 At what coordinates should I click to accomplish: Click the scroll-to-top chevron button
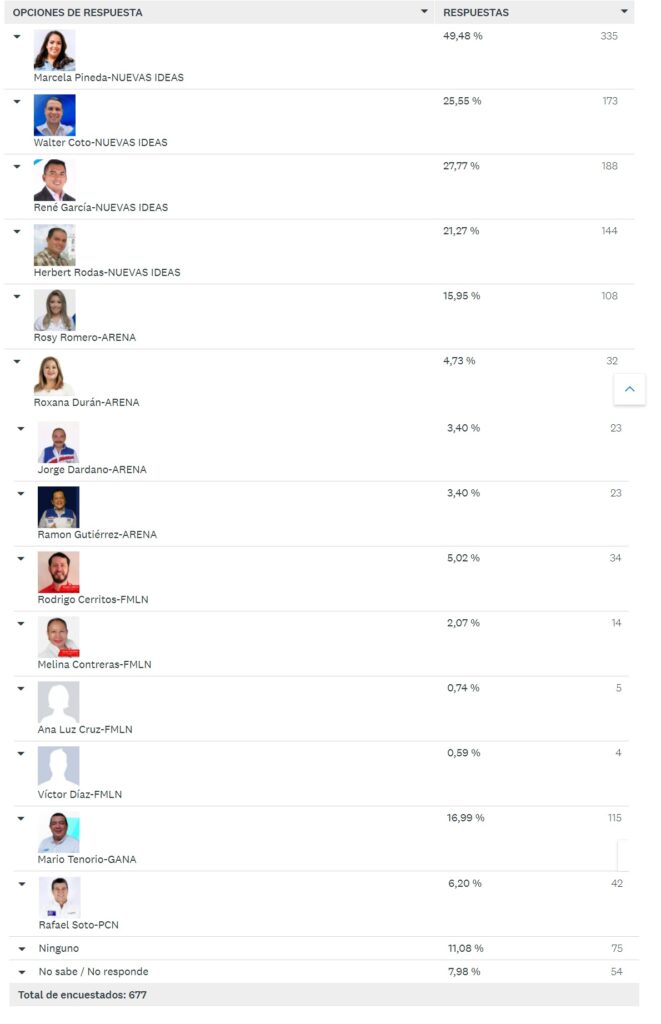coord(629,389)
